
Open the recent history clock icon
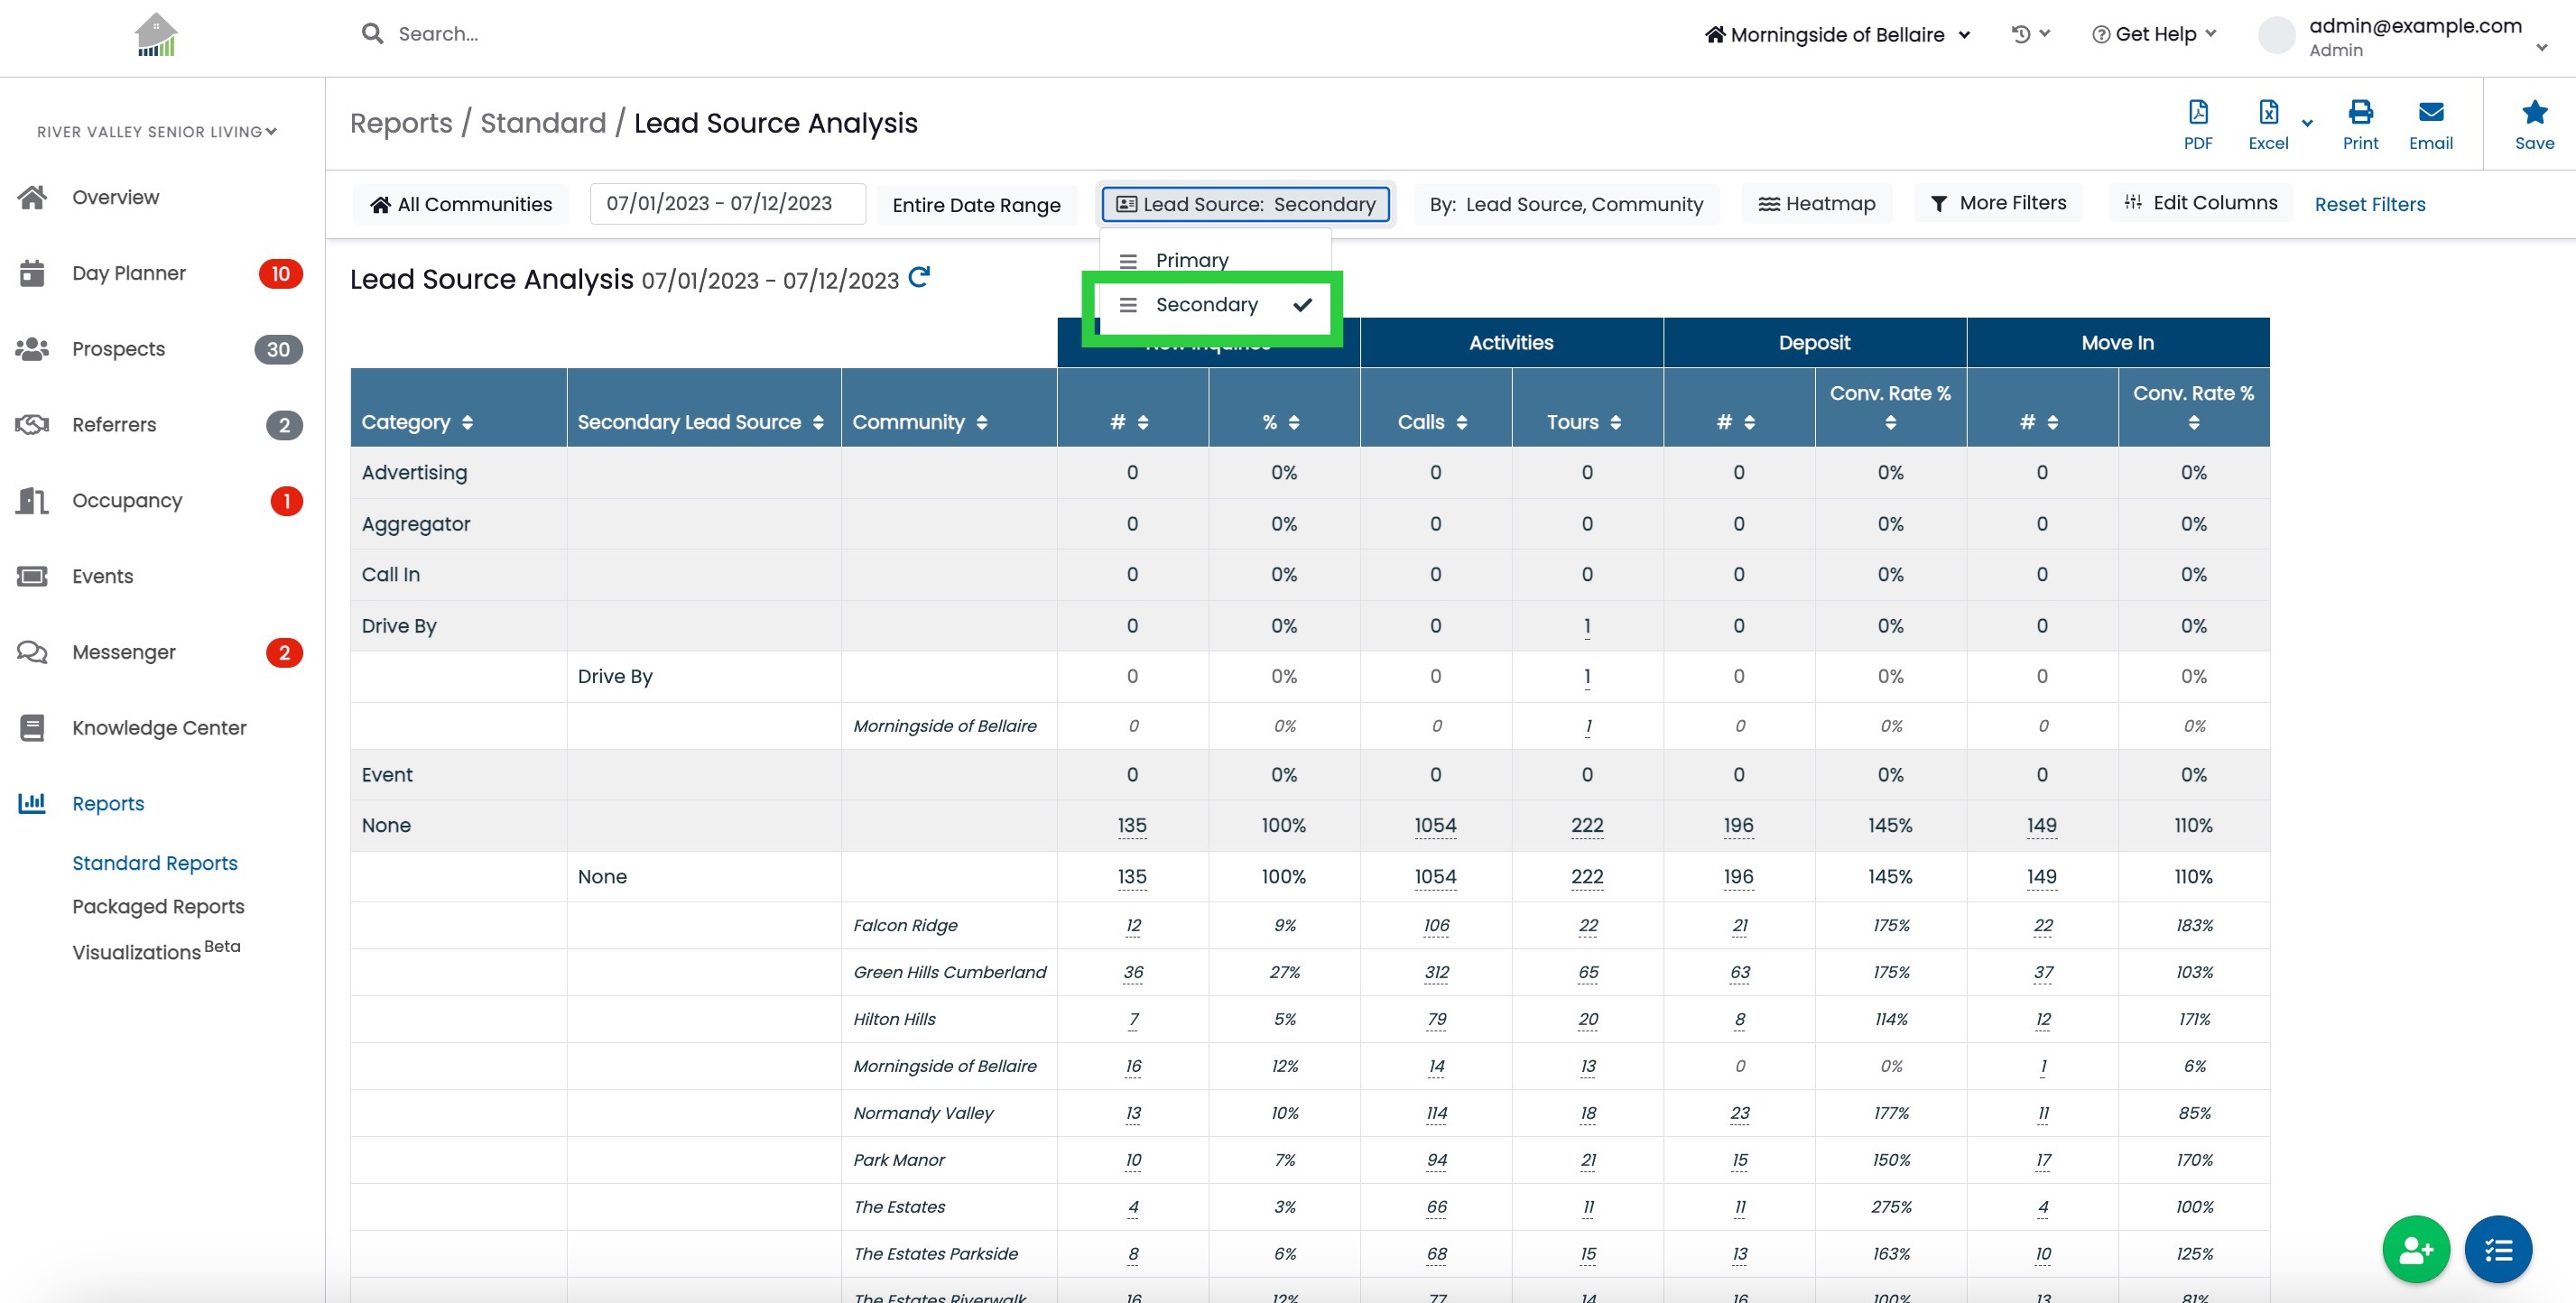[x=2030, y=34]
